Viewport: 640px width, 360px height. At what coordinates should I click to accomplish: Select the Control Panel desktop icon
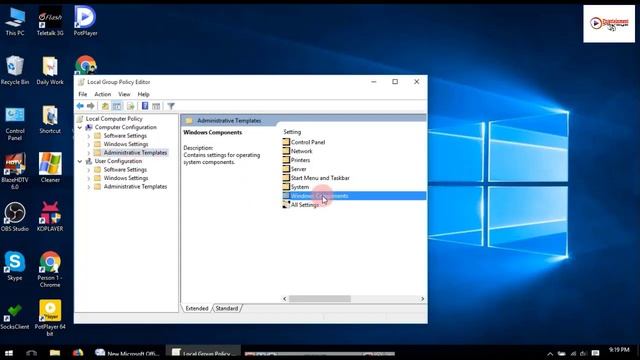15,123
